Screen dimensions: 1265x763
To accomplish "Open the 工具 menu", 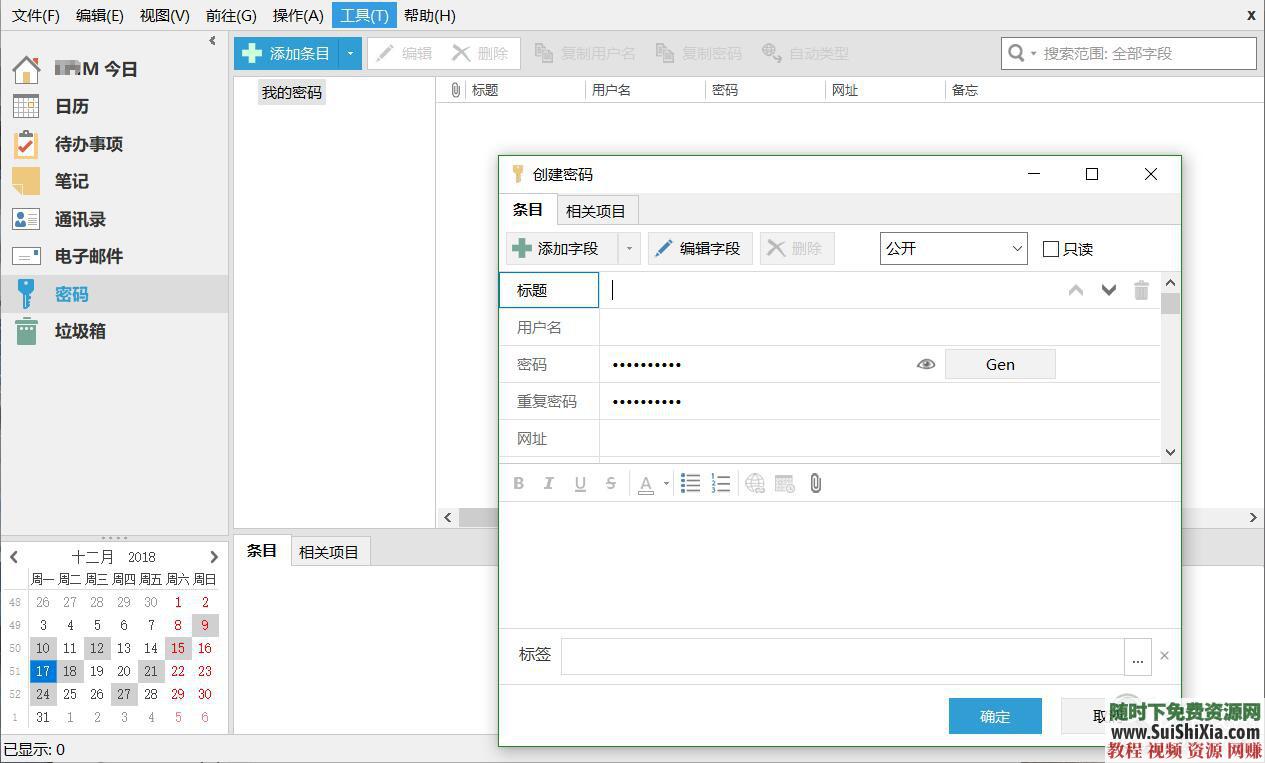I will point(364,15).
